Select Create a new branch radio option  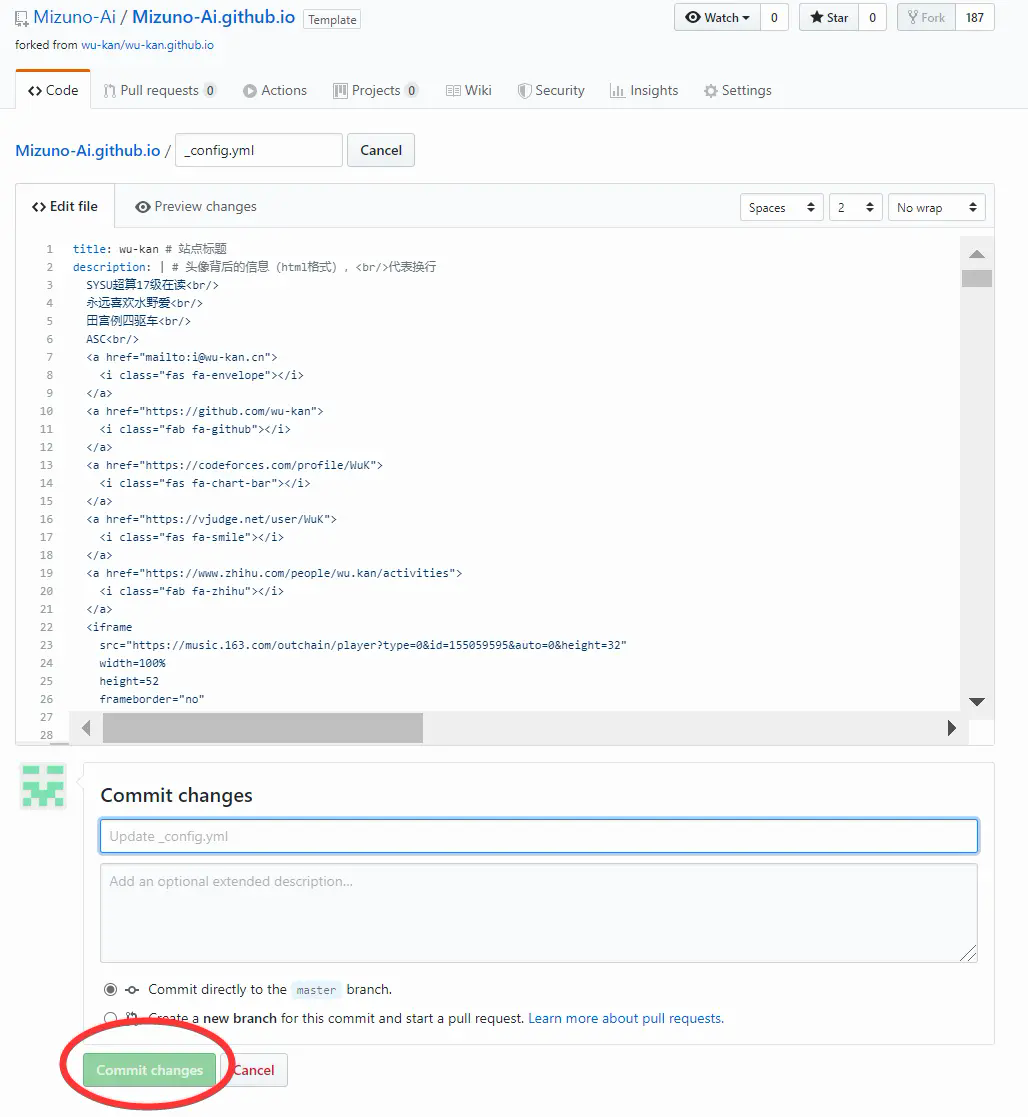coord(110,1018)
